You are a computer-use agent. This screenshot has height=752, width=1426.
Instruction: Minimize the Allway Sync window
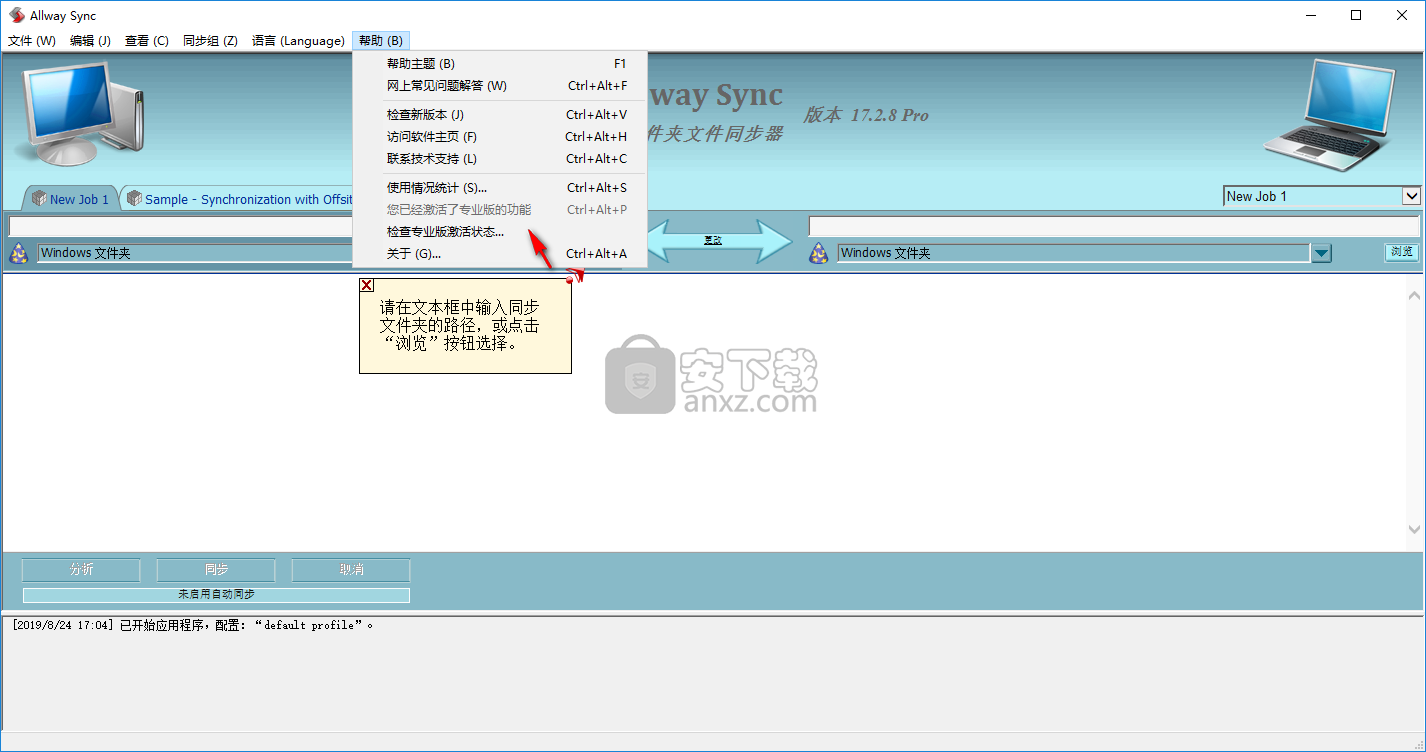point(1311,15)
